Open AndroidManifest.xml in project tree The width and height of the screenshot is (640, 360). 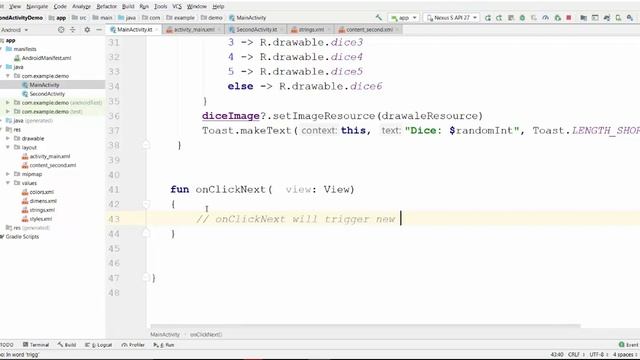[42, 58]
